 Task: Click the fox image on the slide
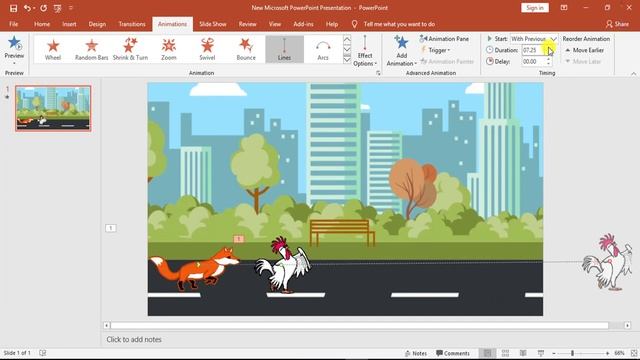195,268
